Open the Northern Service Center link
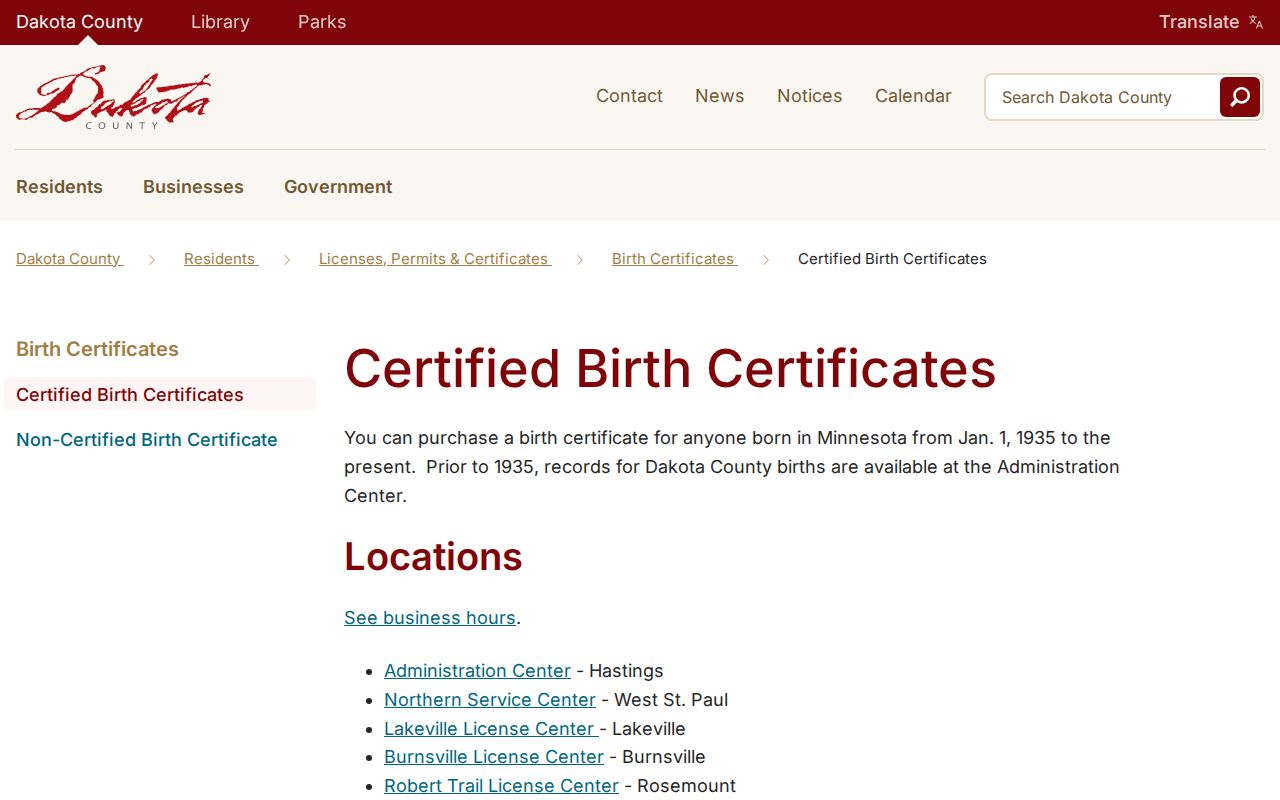The height and width of the screenshot is (800, 1280). (x=490, y=700)
